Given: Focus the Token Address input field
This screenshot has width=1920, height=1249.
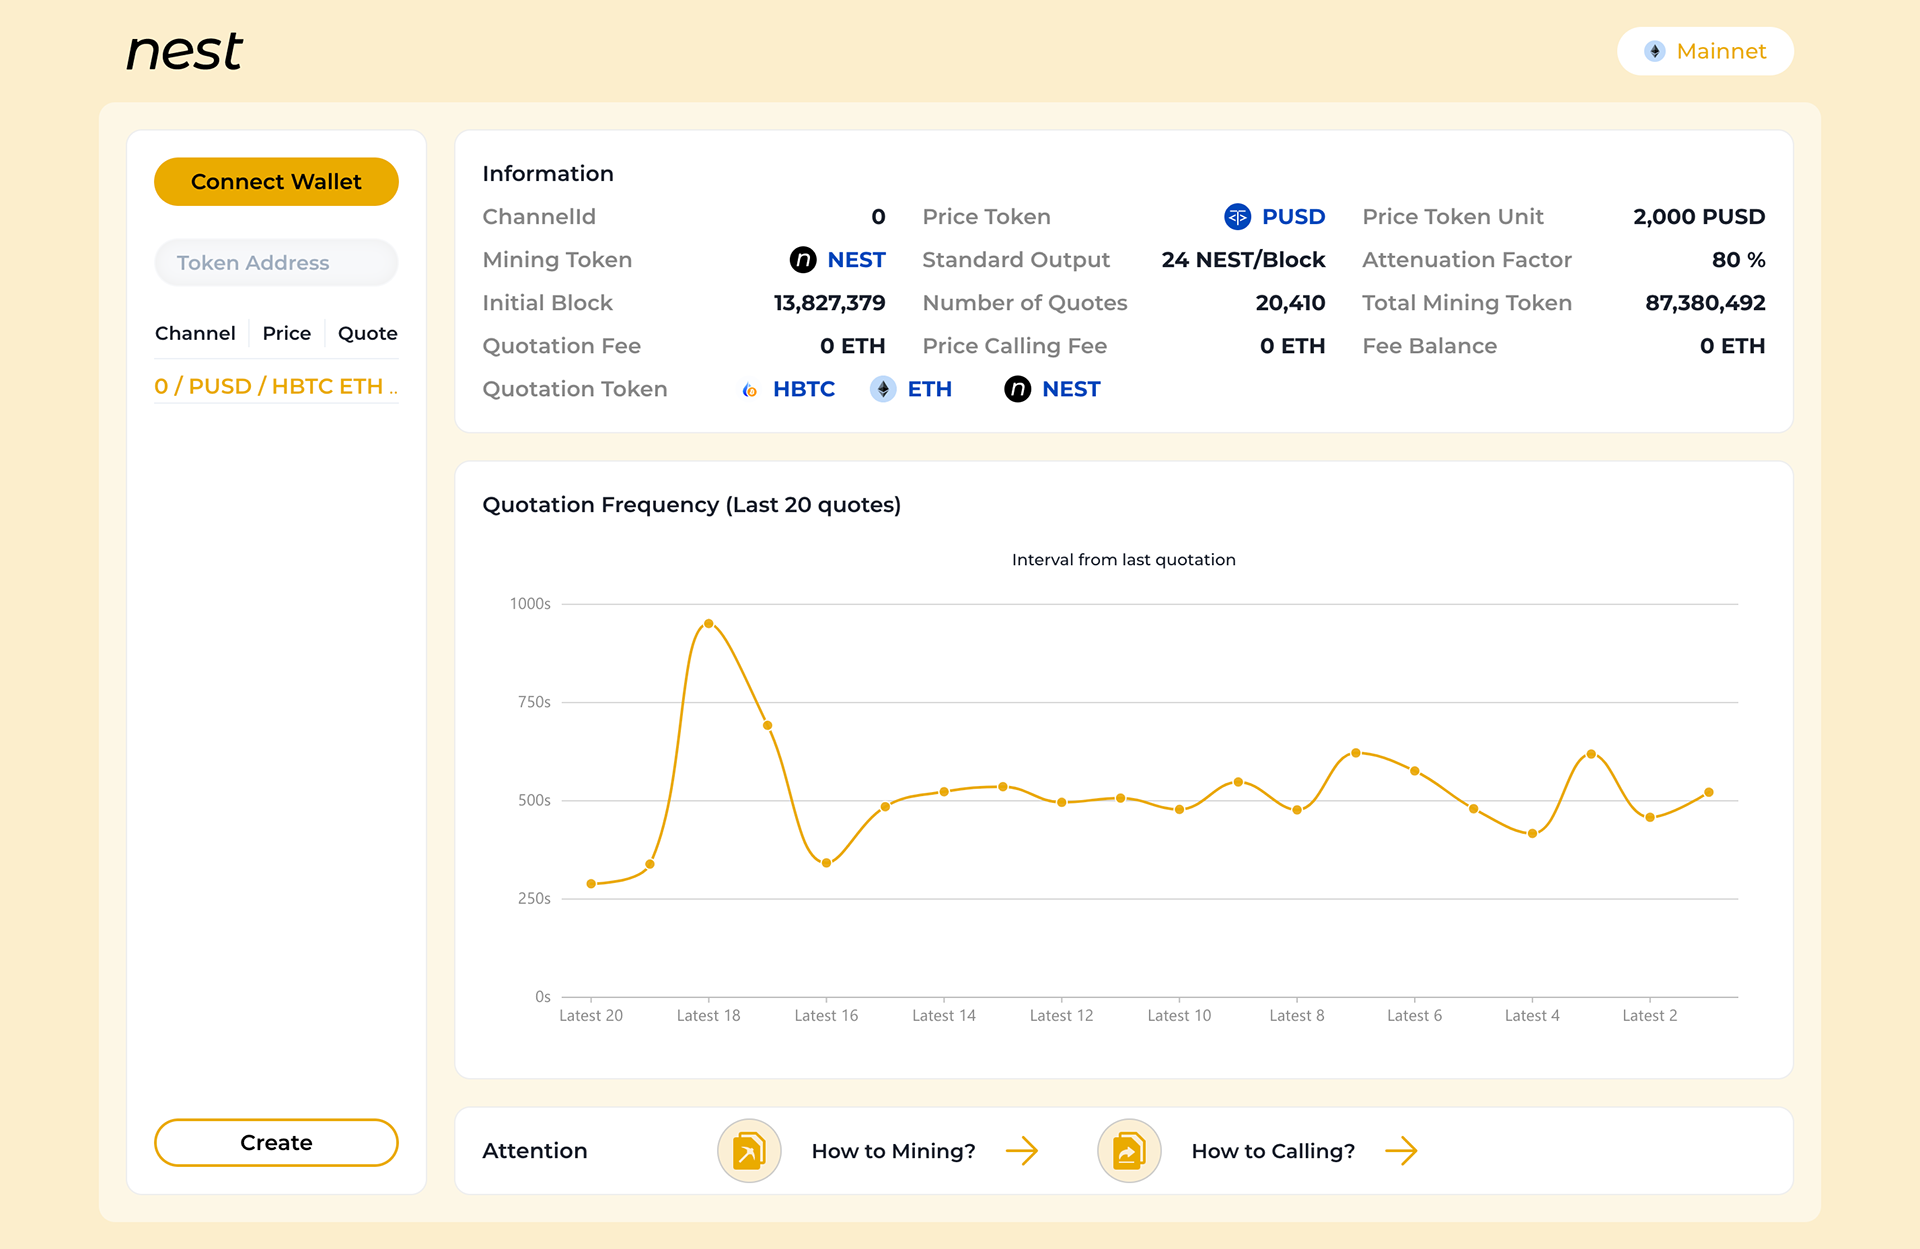Looking at the screenshot, I should [x=276, y=263].
